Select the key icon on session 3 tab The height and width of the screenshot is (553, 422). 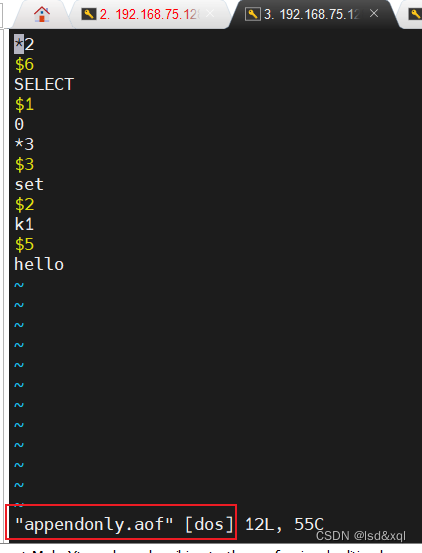[252, 14]
